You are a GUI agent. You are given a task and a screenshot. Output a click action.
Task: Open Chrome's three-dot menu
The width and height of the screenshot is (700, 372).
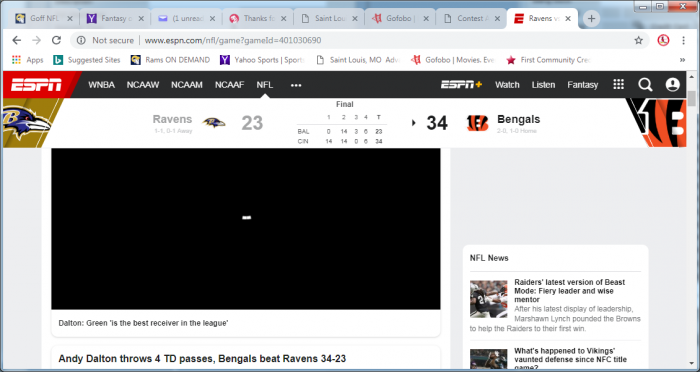pos(683,40)
